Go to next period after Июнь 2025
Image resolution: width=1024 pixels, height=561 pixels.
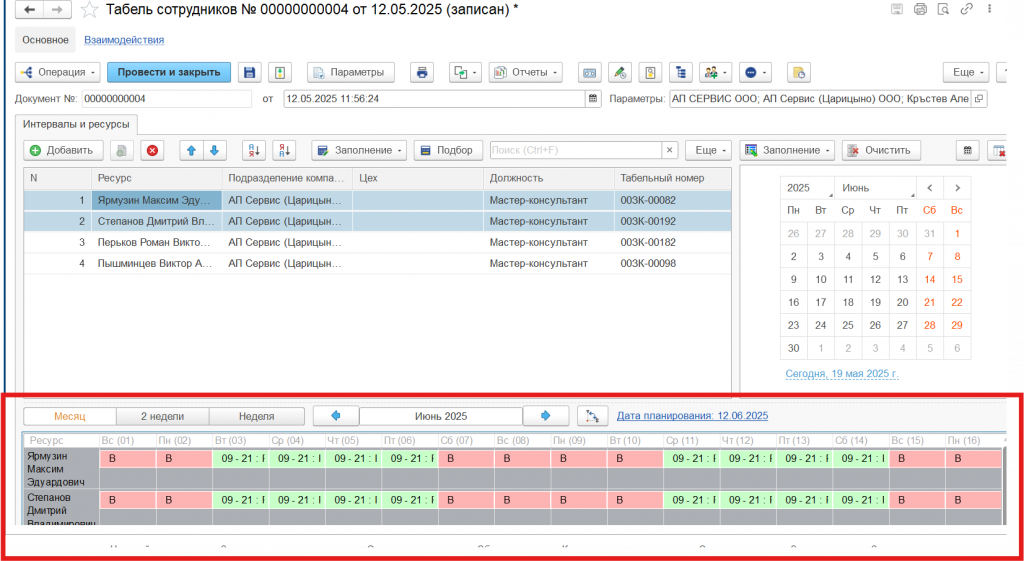[546, 415]
